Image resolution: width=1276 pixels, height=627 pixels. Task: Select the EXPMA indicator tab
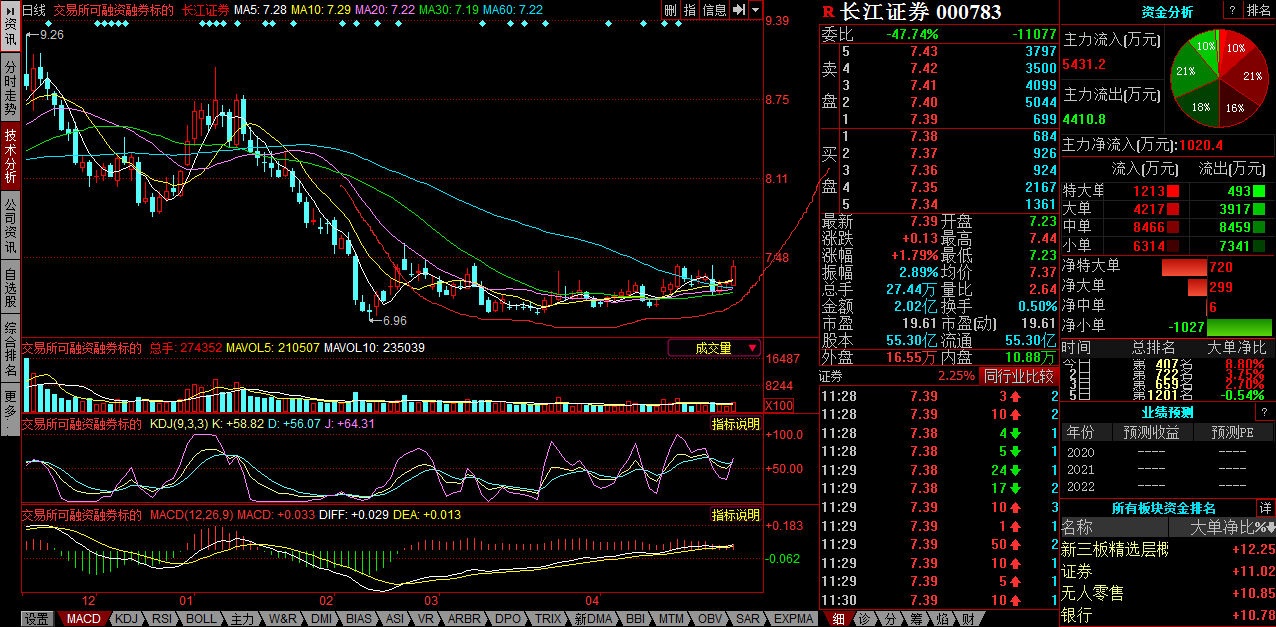click(x=795, y=619)
